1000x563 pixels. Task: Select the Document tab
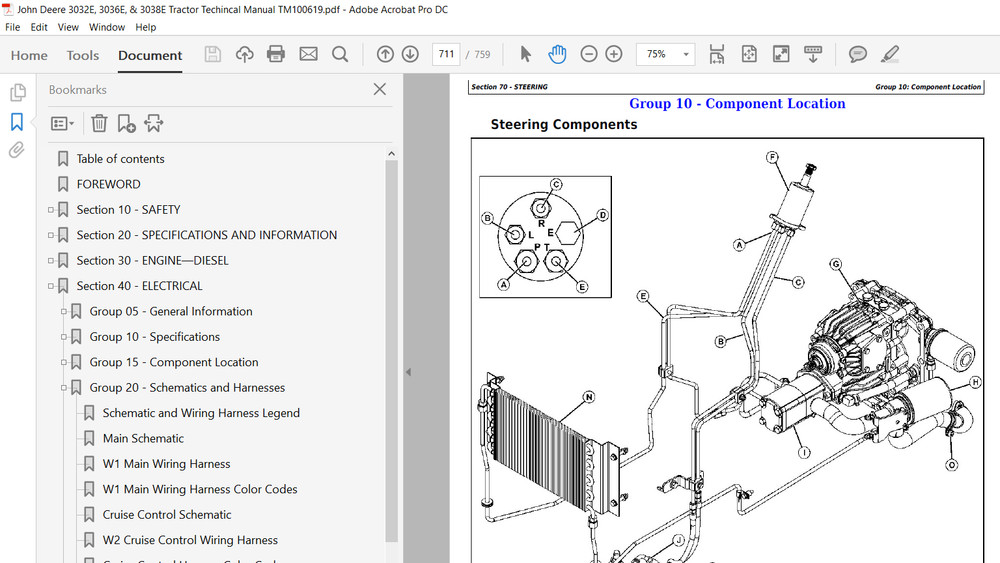[150, 55]
